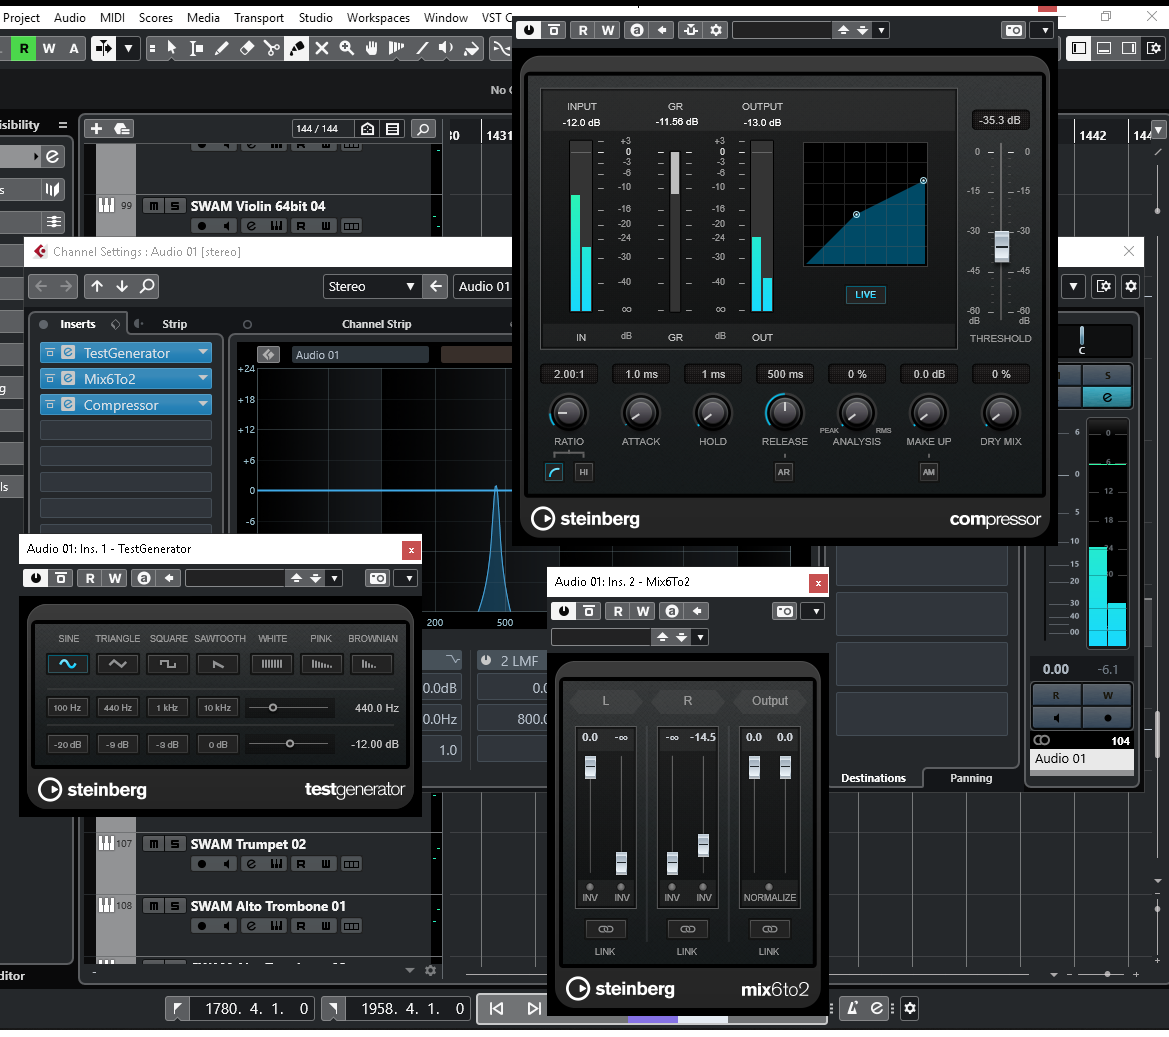Open Compressor window functions menu arrow

(1044, 31)
